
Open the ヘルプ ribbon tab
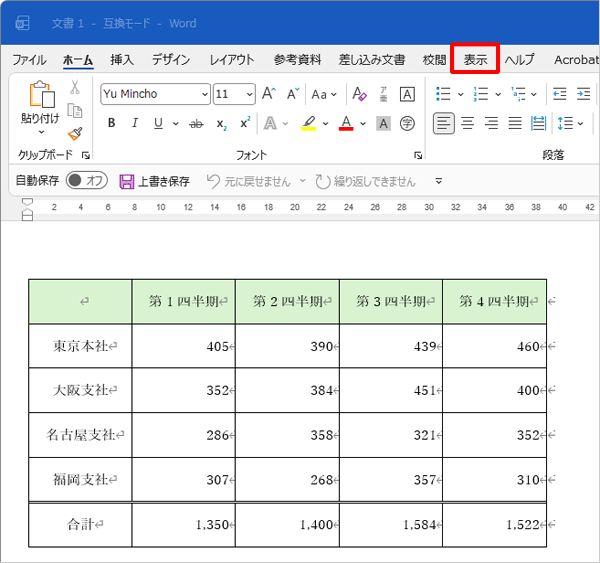click(x=519, y=60)
